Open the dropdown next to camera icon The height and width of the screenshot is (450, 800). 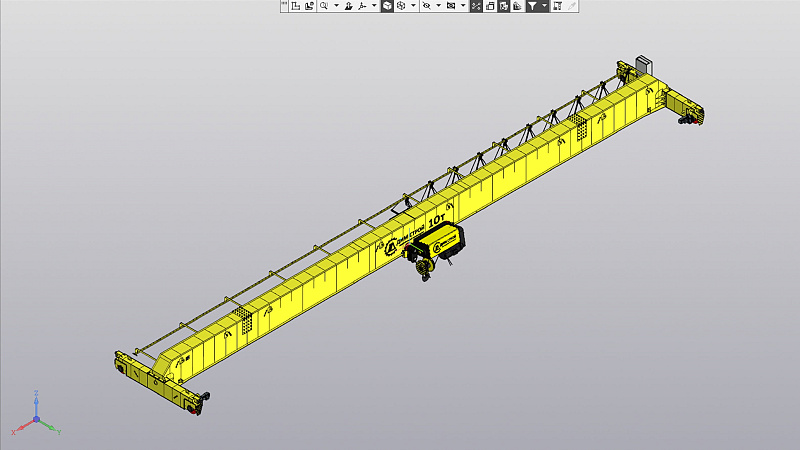point(463,6)
